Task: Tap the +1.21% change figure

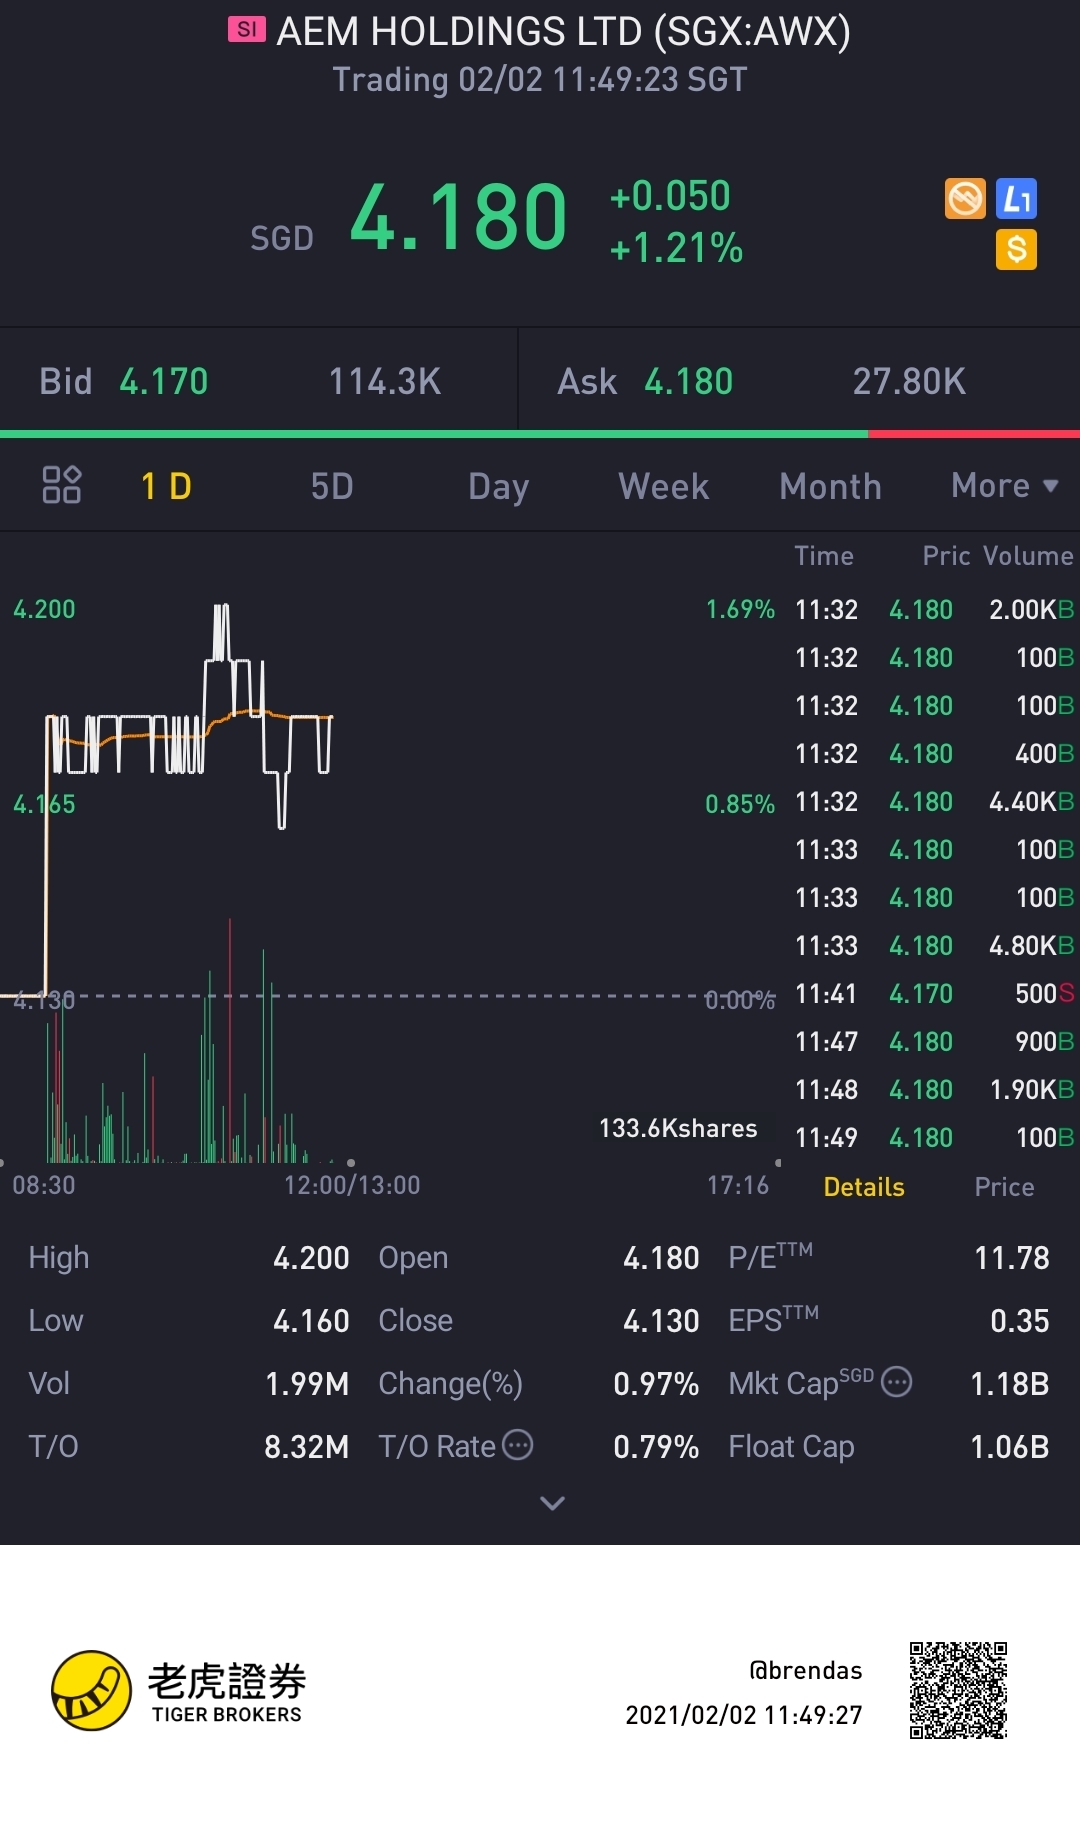Action: point(676,248)
